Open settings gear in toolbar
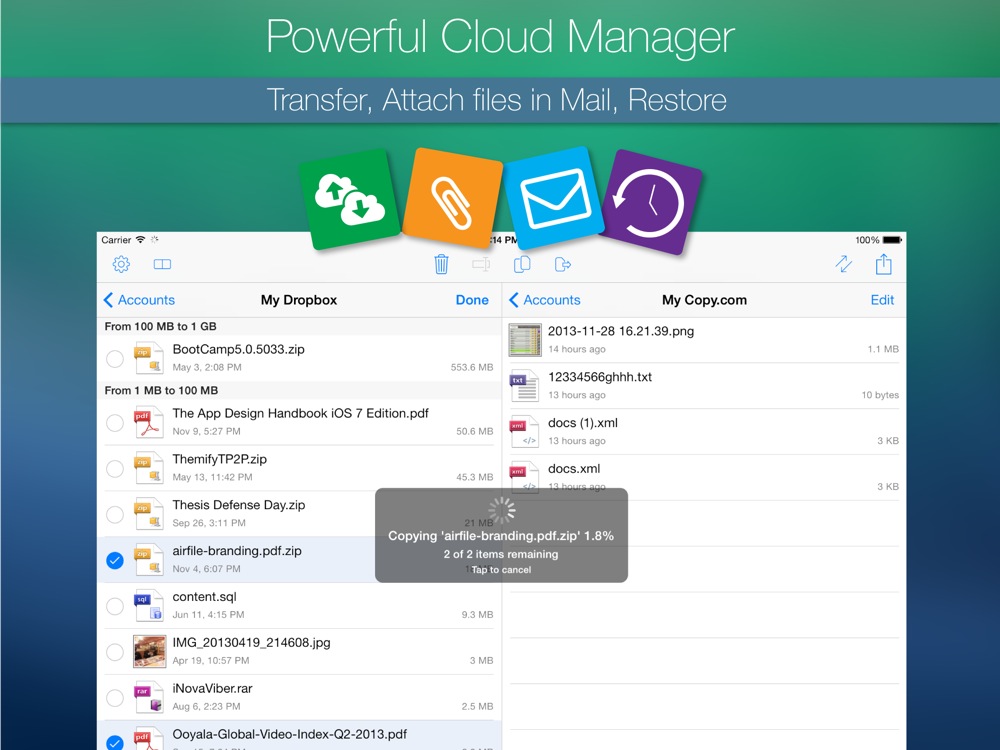The height and width of the screenshot is (750, 1000). 121,264
